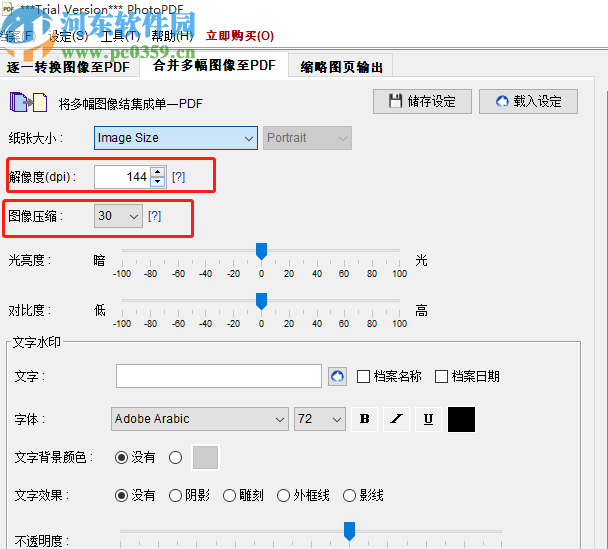Click the brightness slider handle

click(261, 252)
